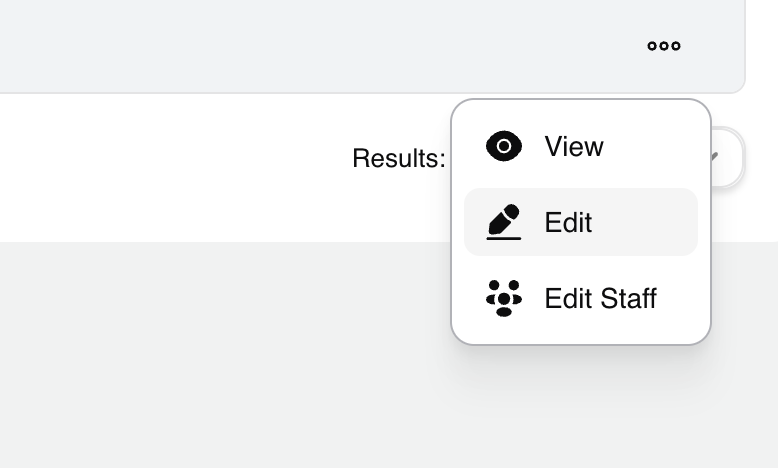
Task: Click the people group icon beside Edit Staff
Action: 504,298
